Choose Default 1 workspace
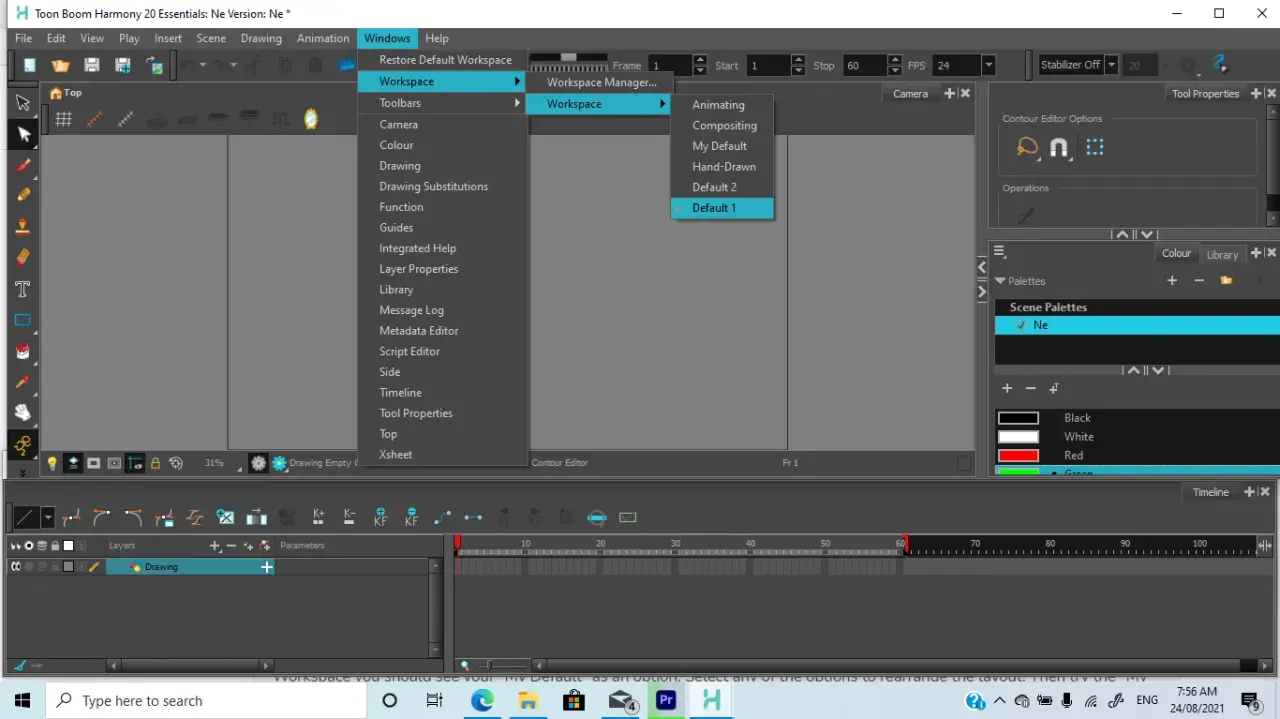 point(722,208)
